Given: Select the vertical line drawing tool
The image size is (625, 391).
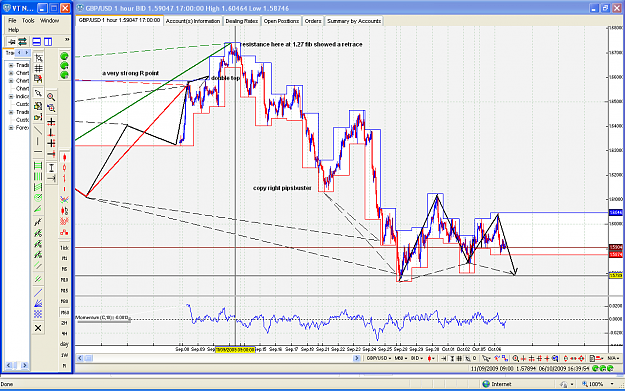Looking at the screenshot, I should point(38,141).
